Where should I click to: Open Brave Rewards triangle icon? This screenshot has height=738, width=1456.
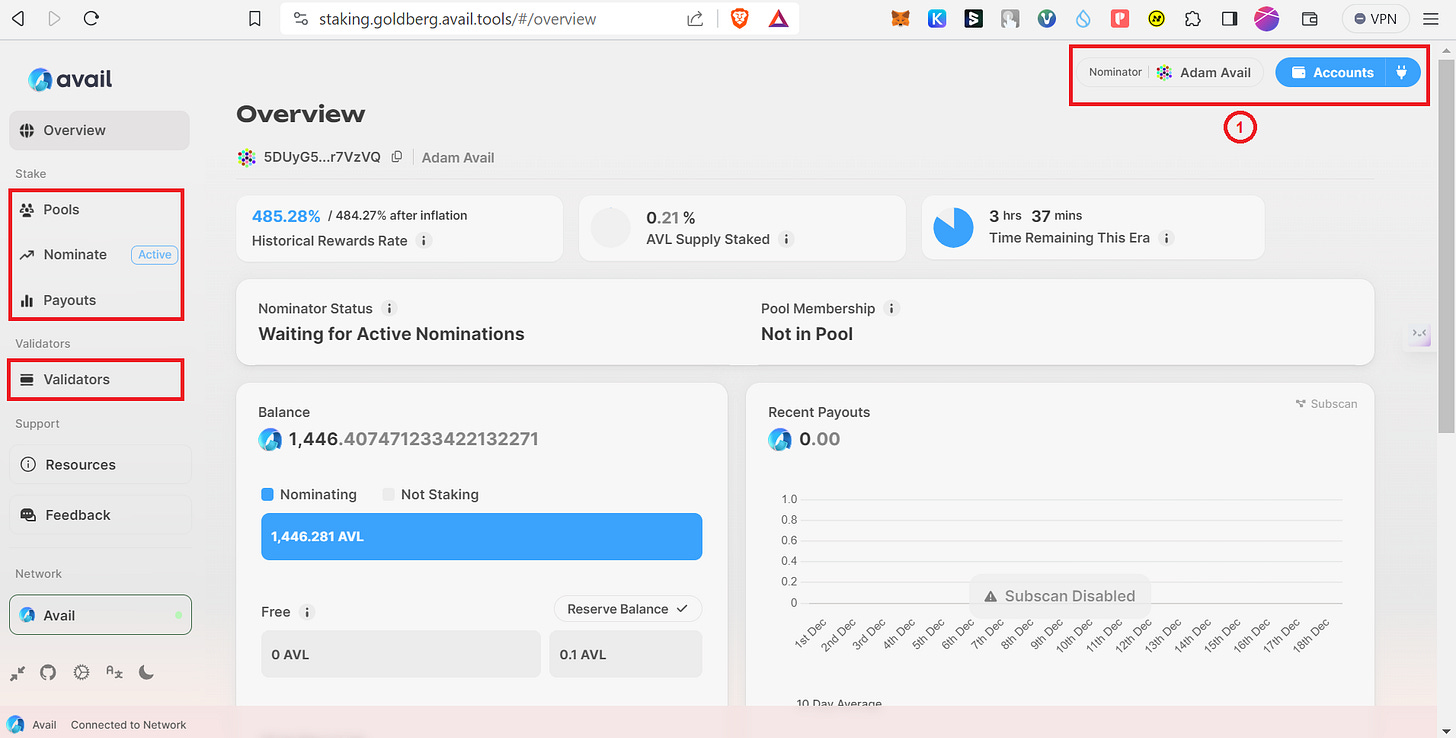coord(778,18)
